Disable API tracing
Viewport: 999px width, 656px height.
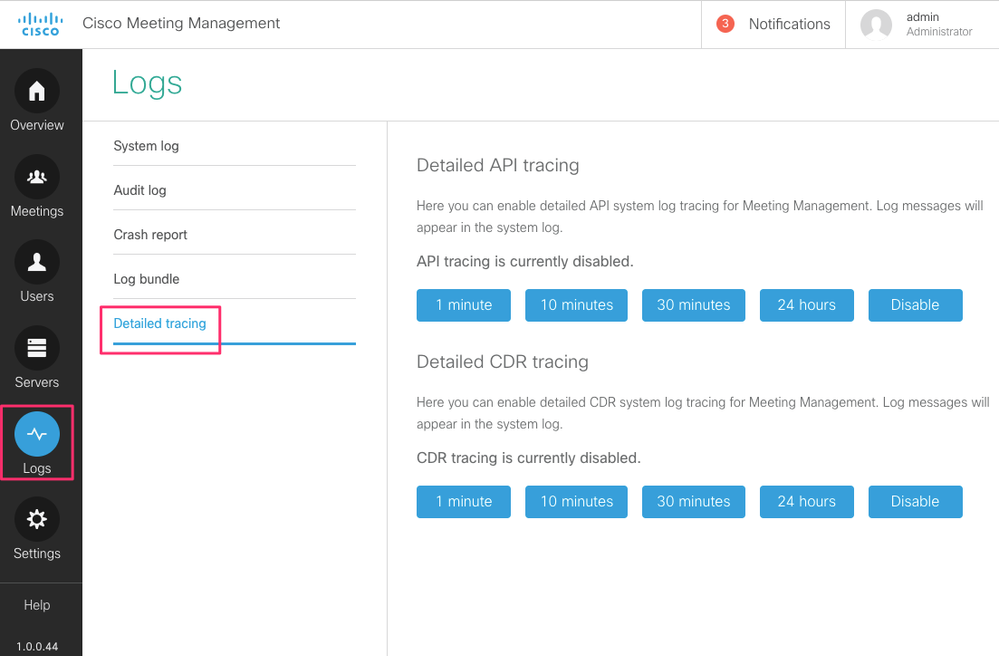[x=916, y=305]
